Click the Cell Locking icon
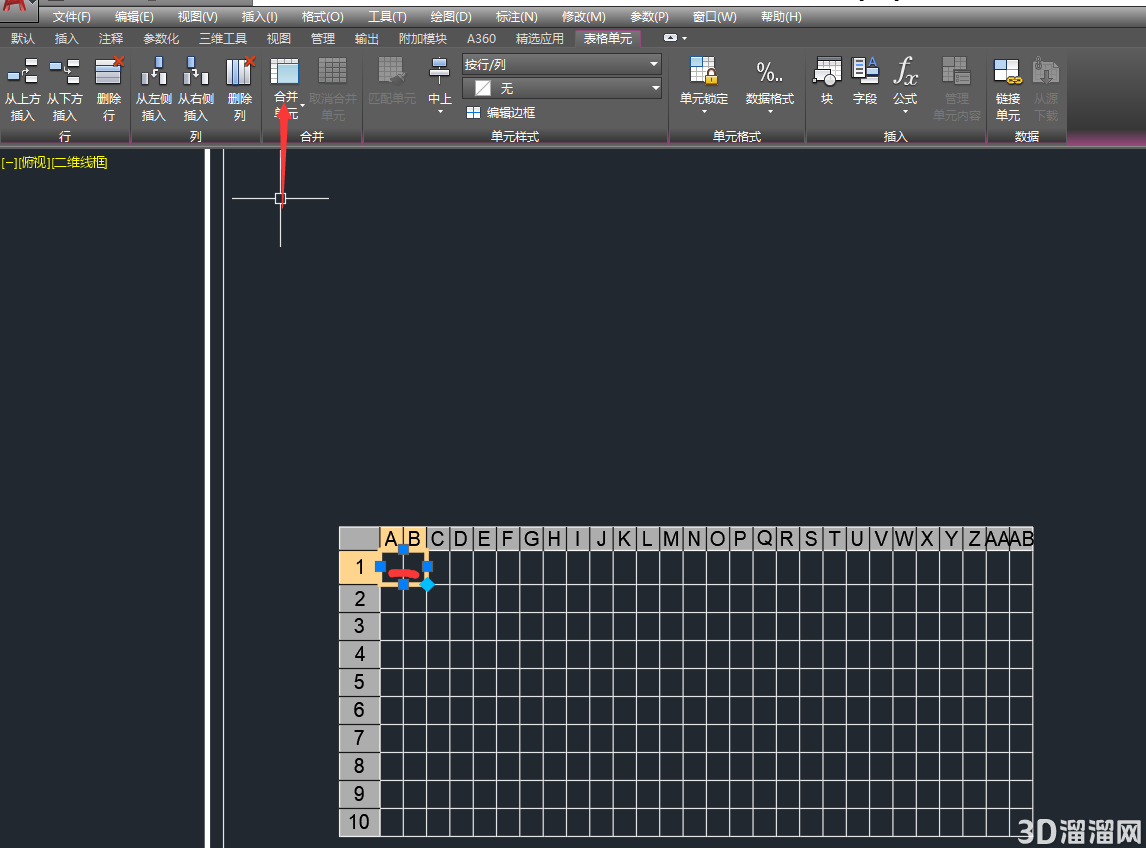This screenshot has height=848, width=1146. click(x=703, y=72)
